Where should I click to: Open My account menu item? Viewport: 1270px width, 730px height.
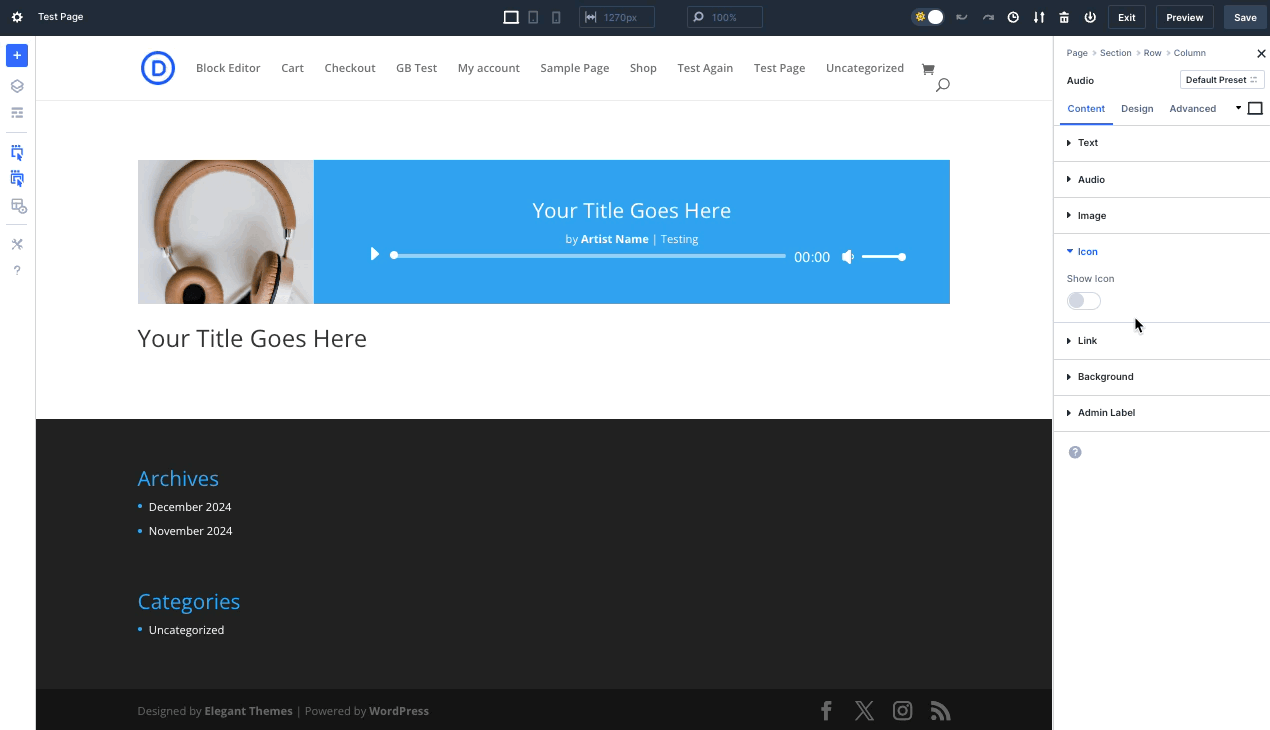point(489,68)
